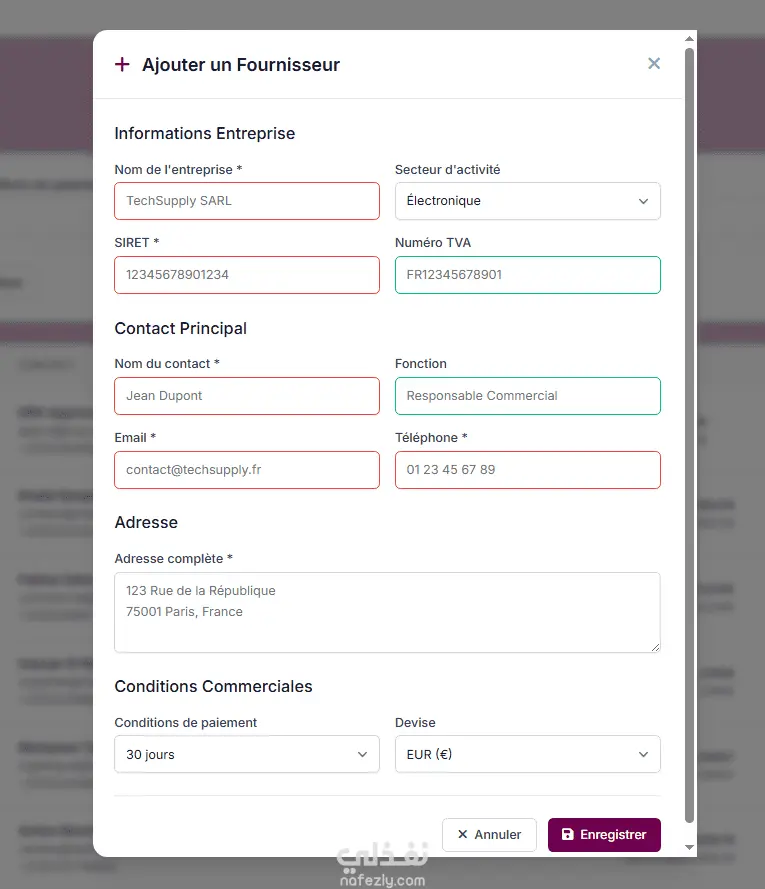Open the Devise currency dropdown
The image size is (765, 889).
(x=527, y=755)
